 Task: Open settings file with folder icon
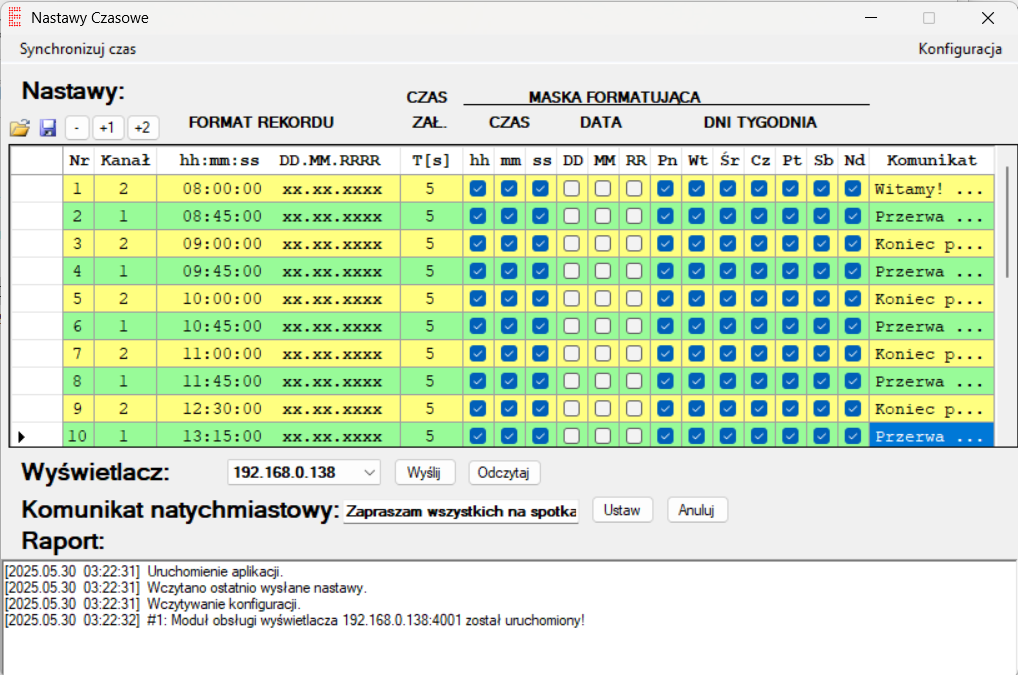[x=19, y=127]
